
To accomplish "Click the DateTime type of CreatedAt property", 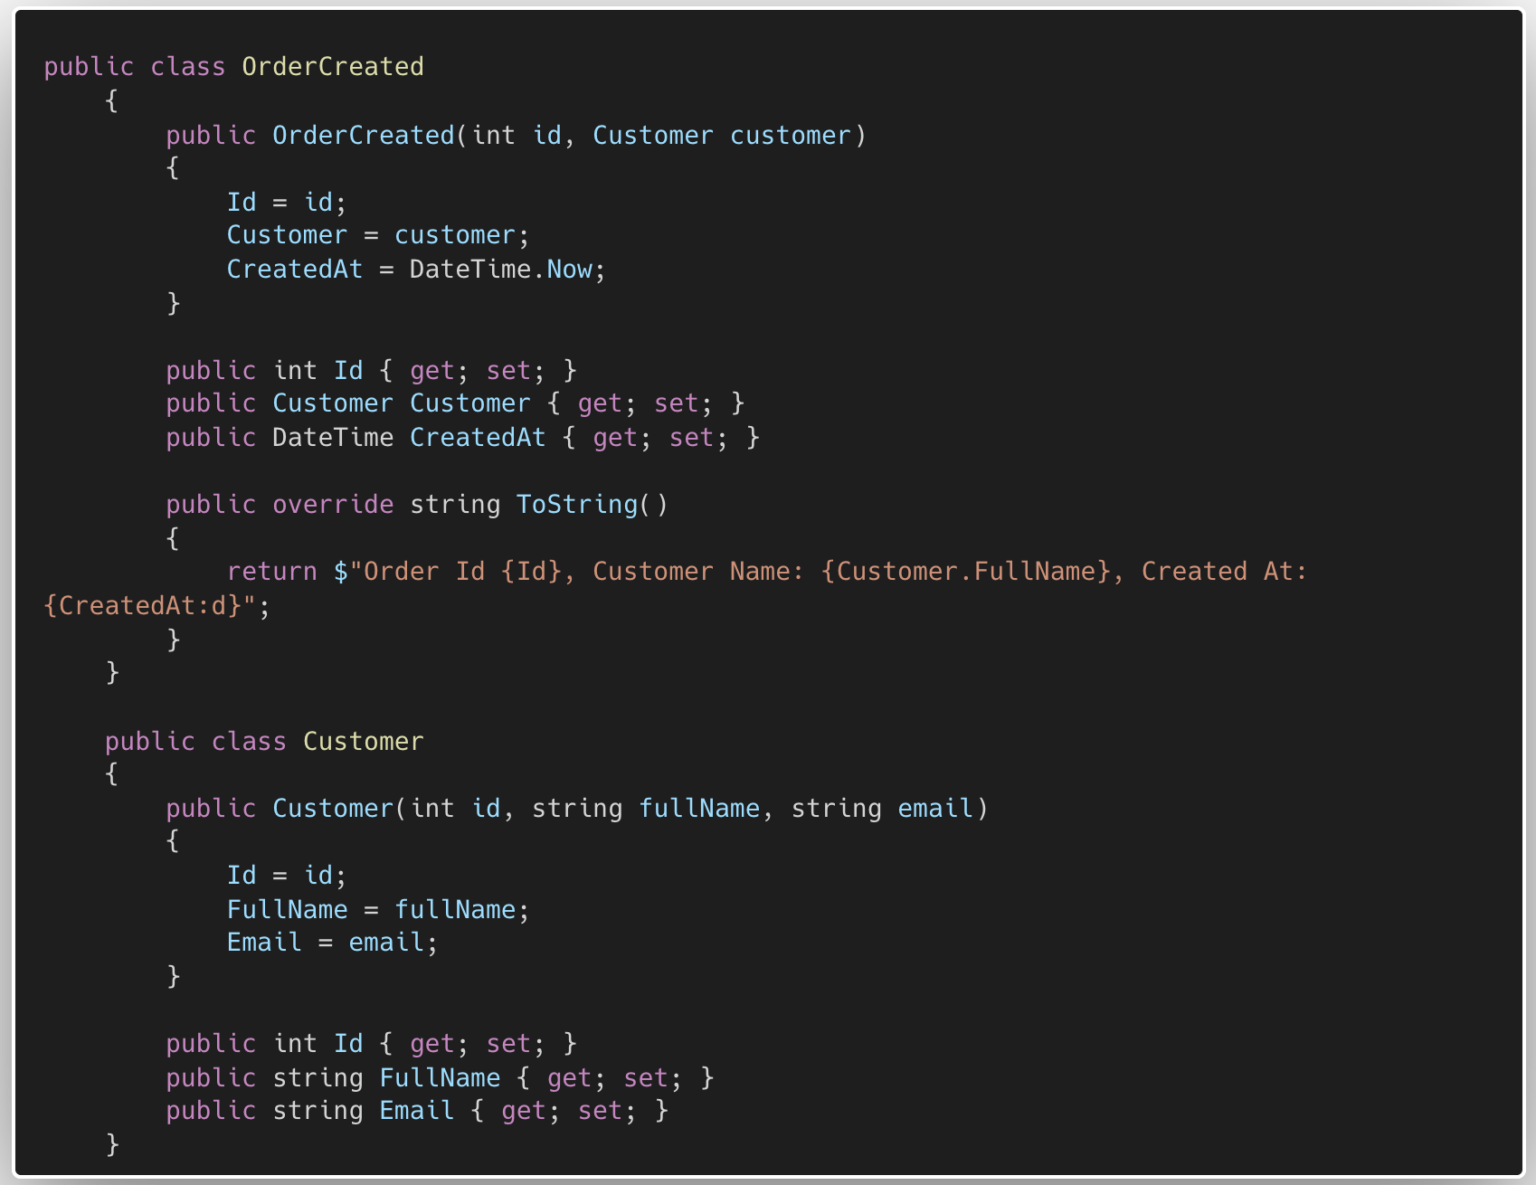I will coord(332,437).
